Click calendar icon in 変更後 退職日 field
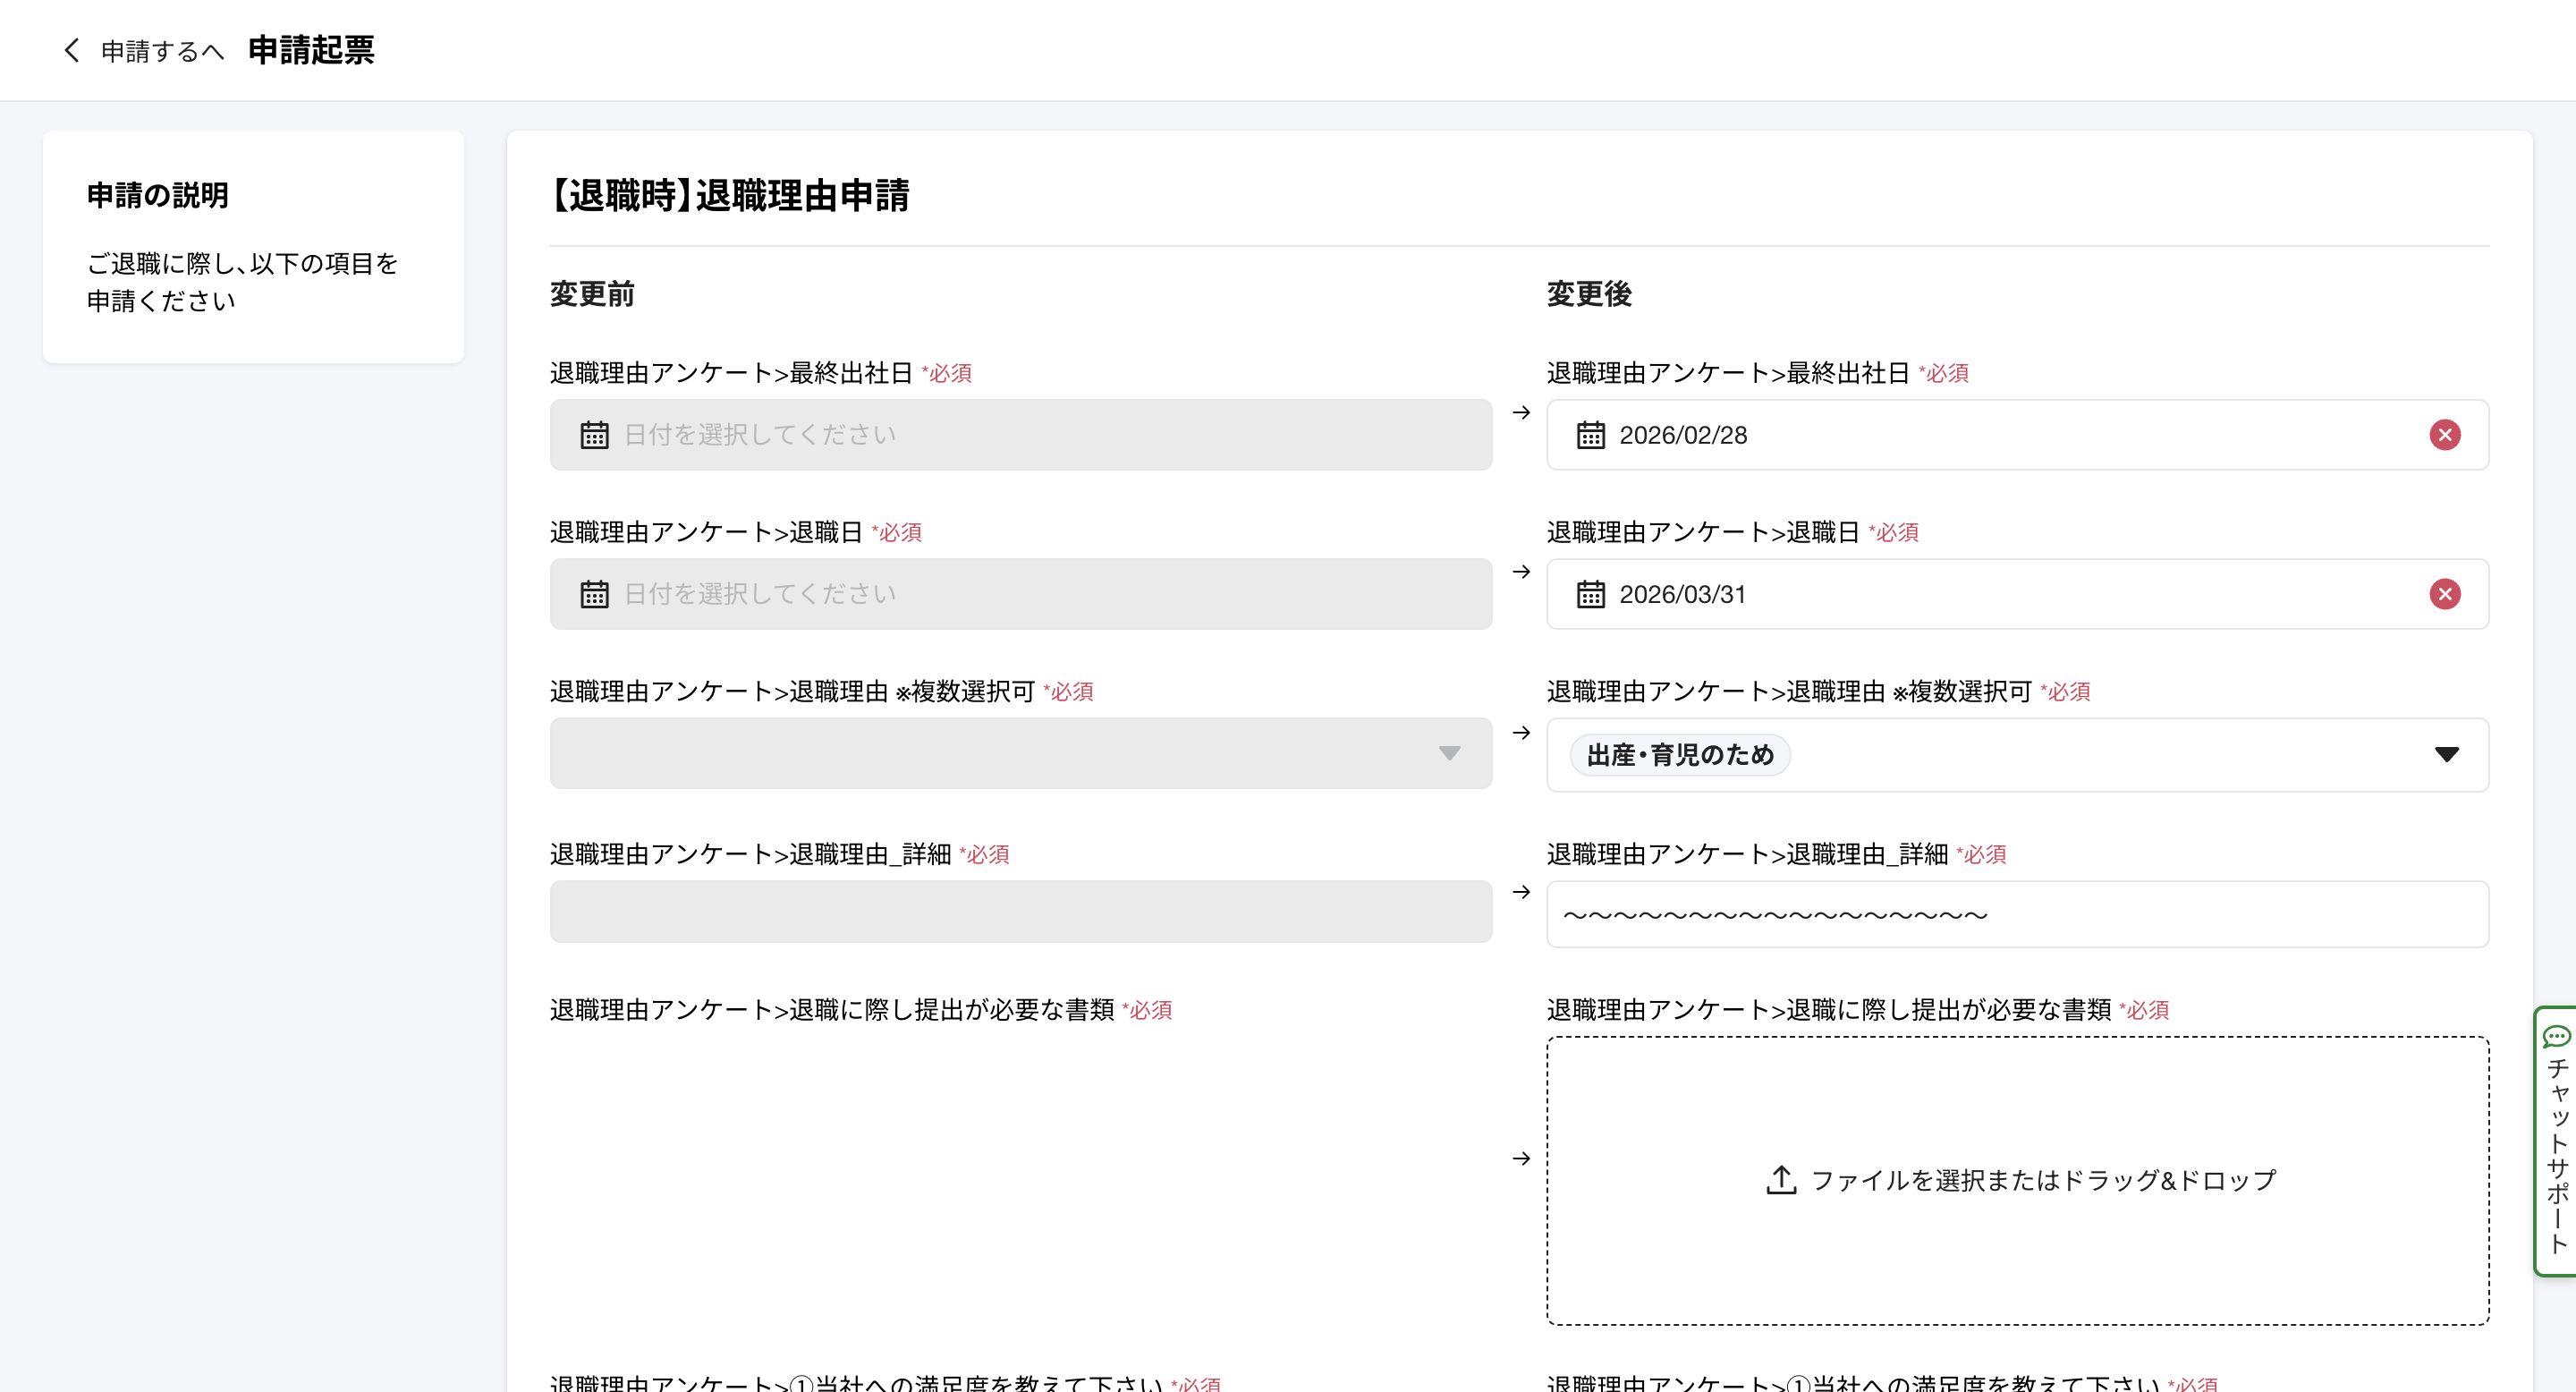The height and width of the screenshot is (1392, 2576). [x=1590, y=594]
